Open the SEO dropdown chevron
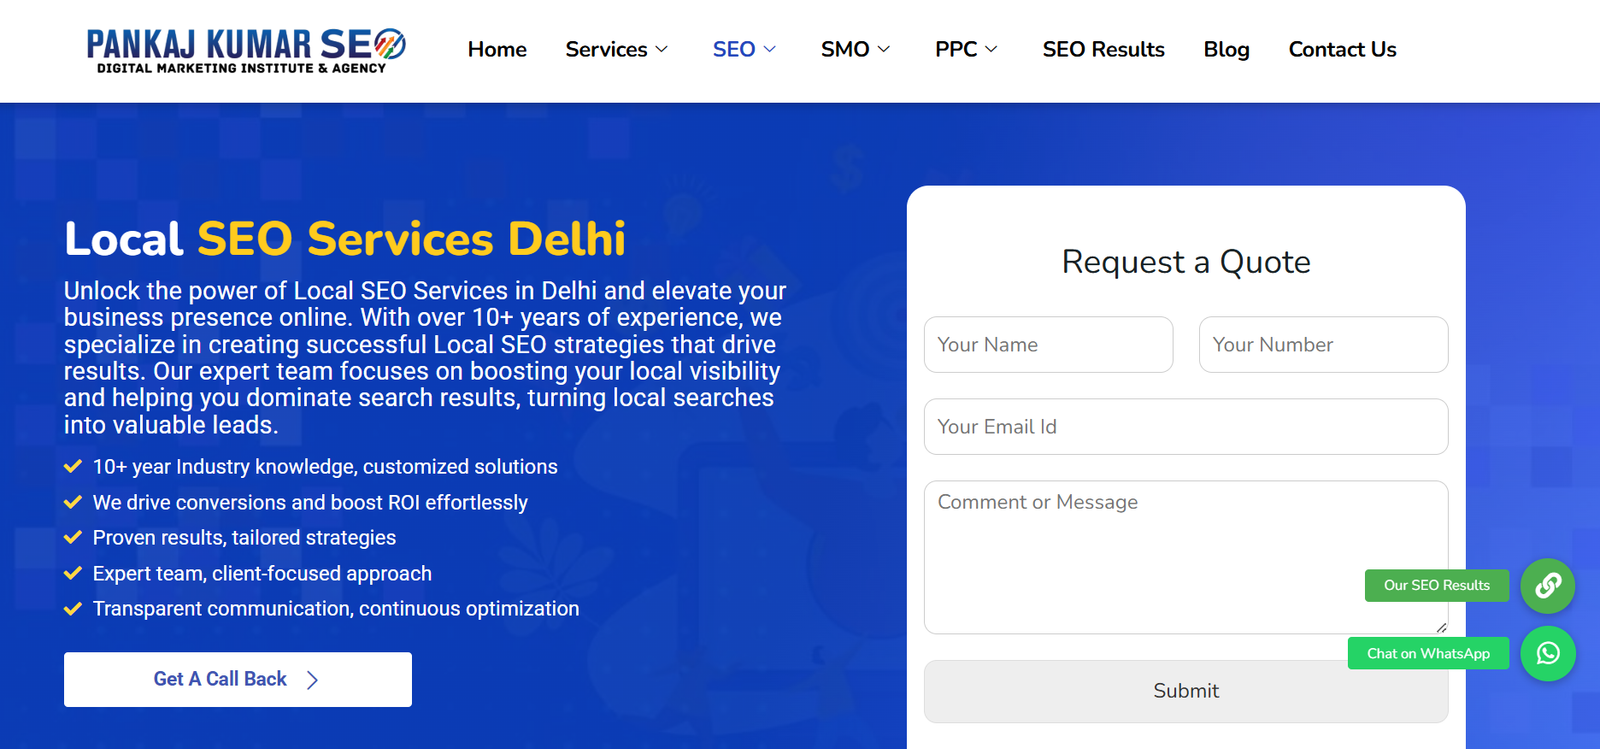The image size is (1600, 749). pyautogui.click(x=770, y=50)
